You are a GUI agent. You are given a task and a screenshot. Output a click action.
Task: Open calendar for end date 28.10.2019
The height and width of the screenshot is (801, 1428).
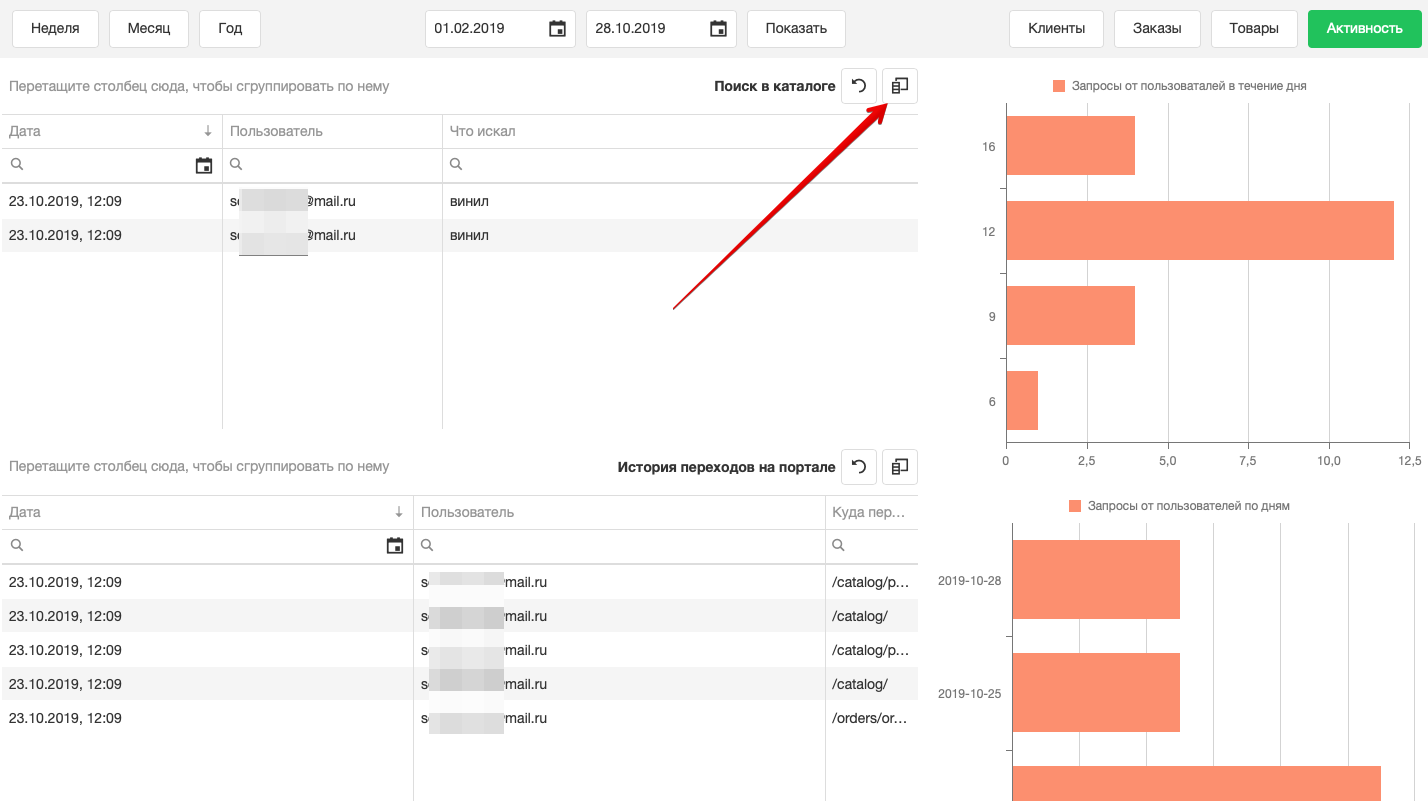coord(718,29)
